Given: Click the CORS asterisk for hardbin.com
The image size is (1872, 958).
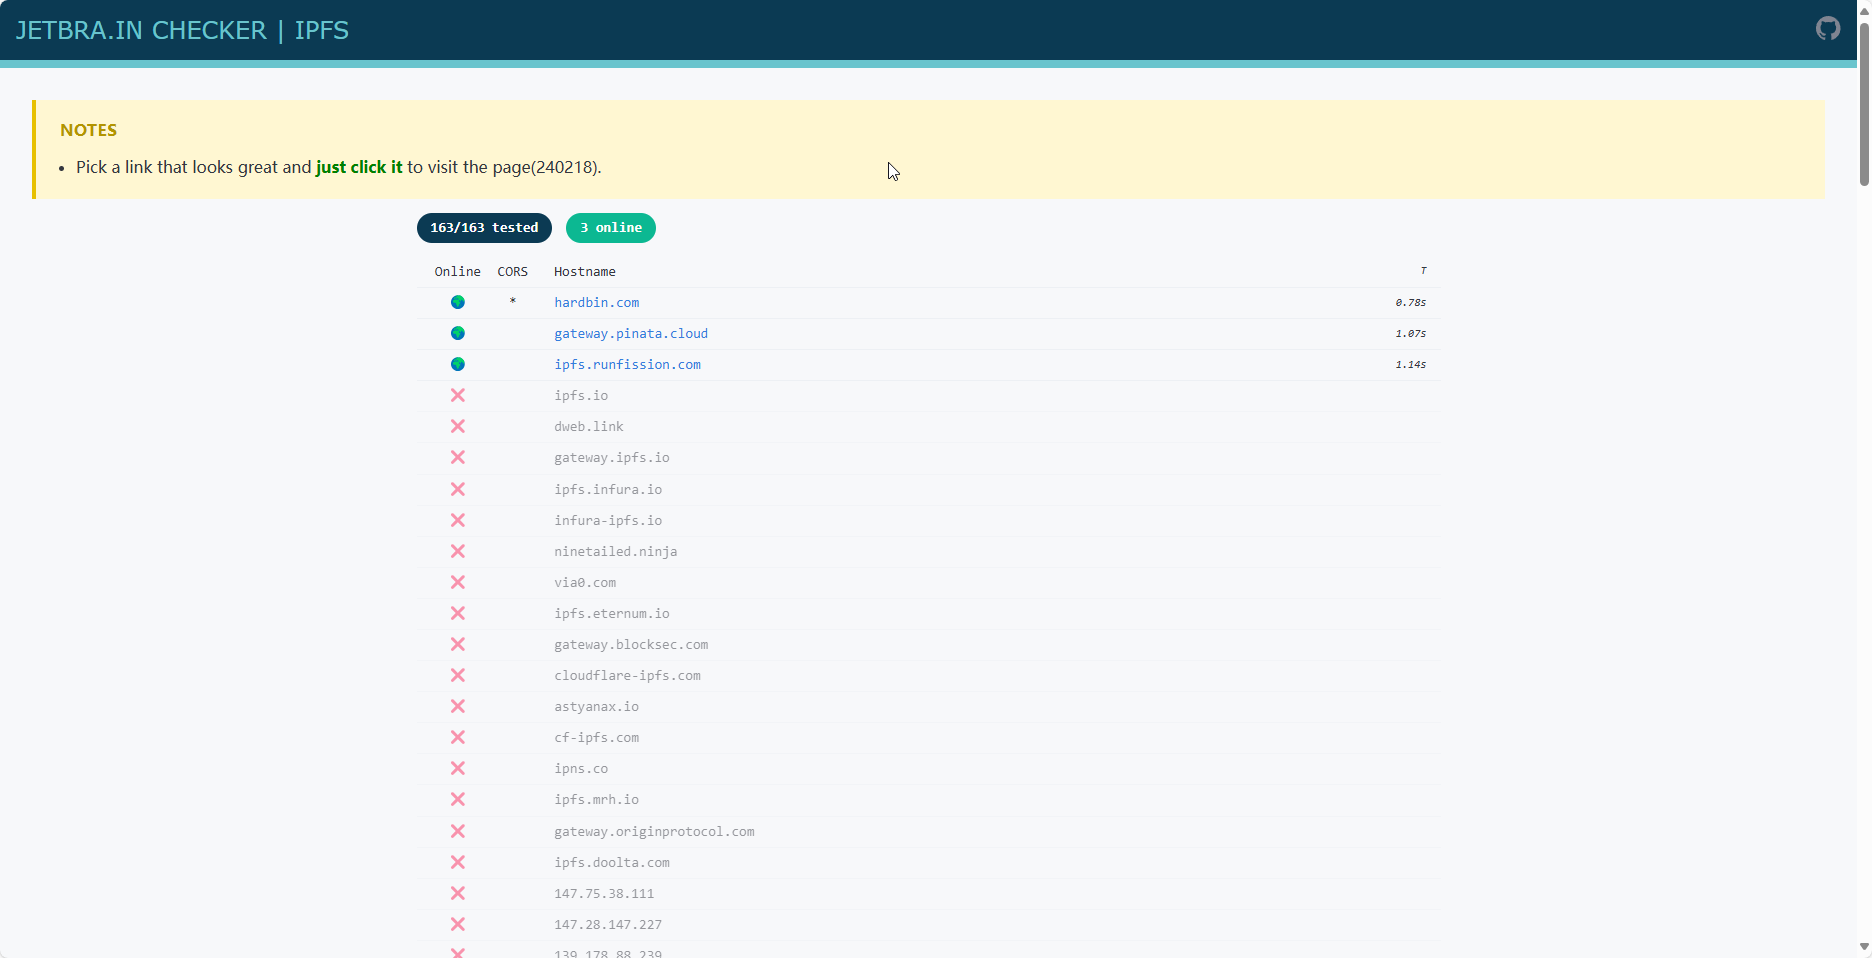Looking at the screenshot, I should 513,302.
